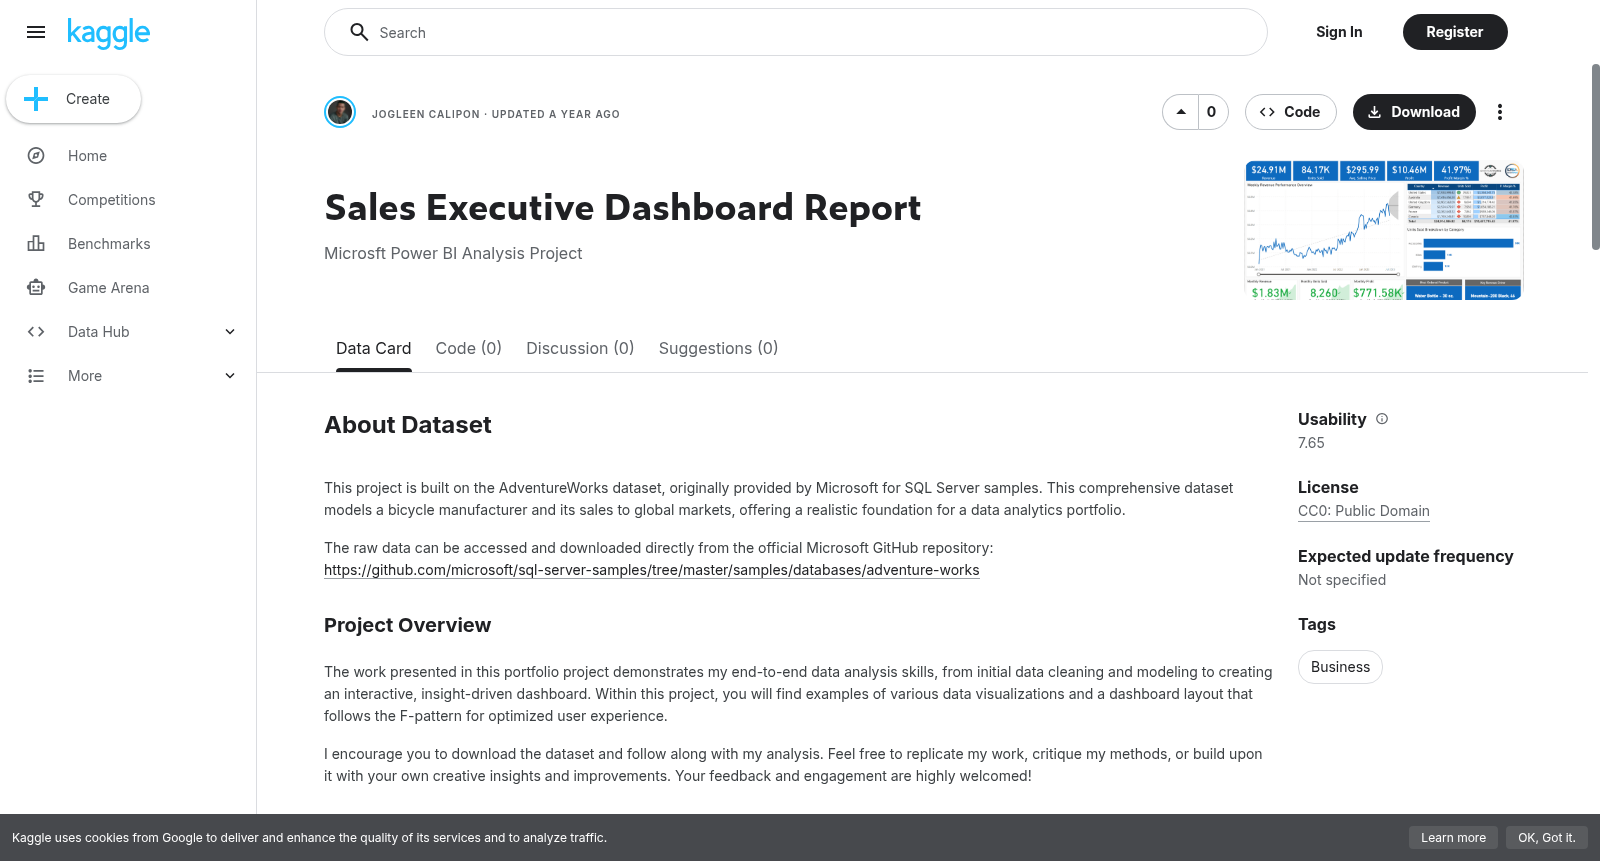This screenshot has height=861, width=1600.
Task: Focus the Search input field
Action: pos(796,32)
